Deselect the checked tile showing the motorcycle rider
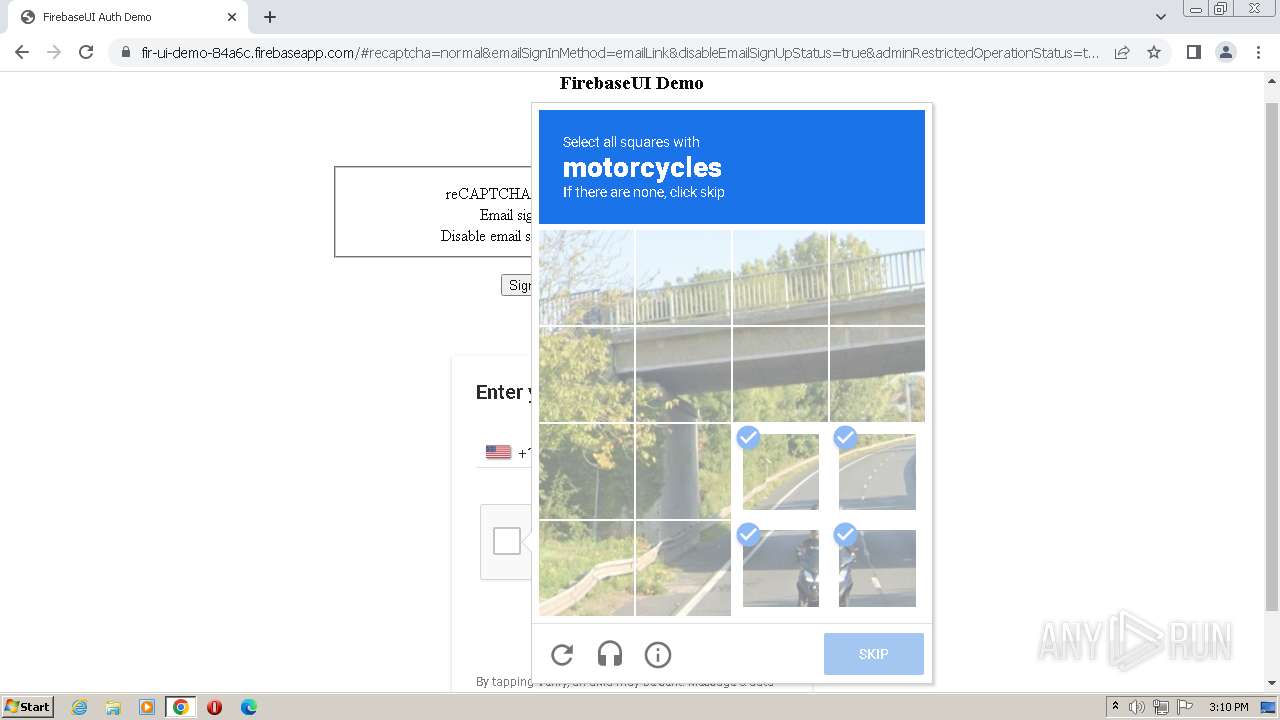1280x720 pixels. click(781, 568)
